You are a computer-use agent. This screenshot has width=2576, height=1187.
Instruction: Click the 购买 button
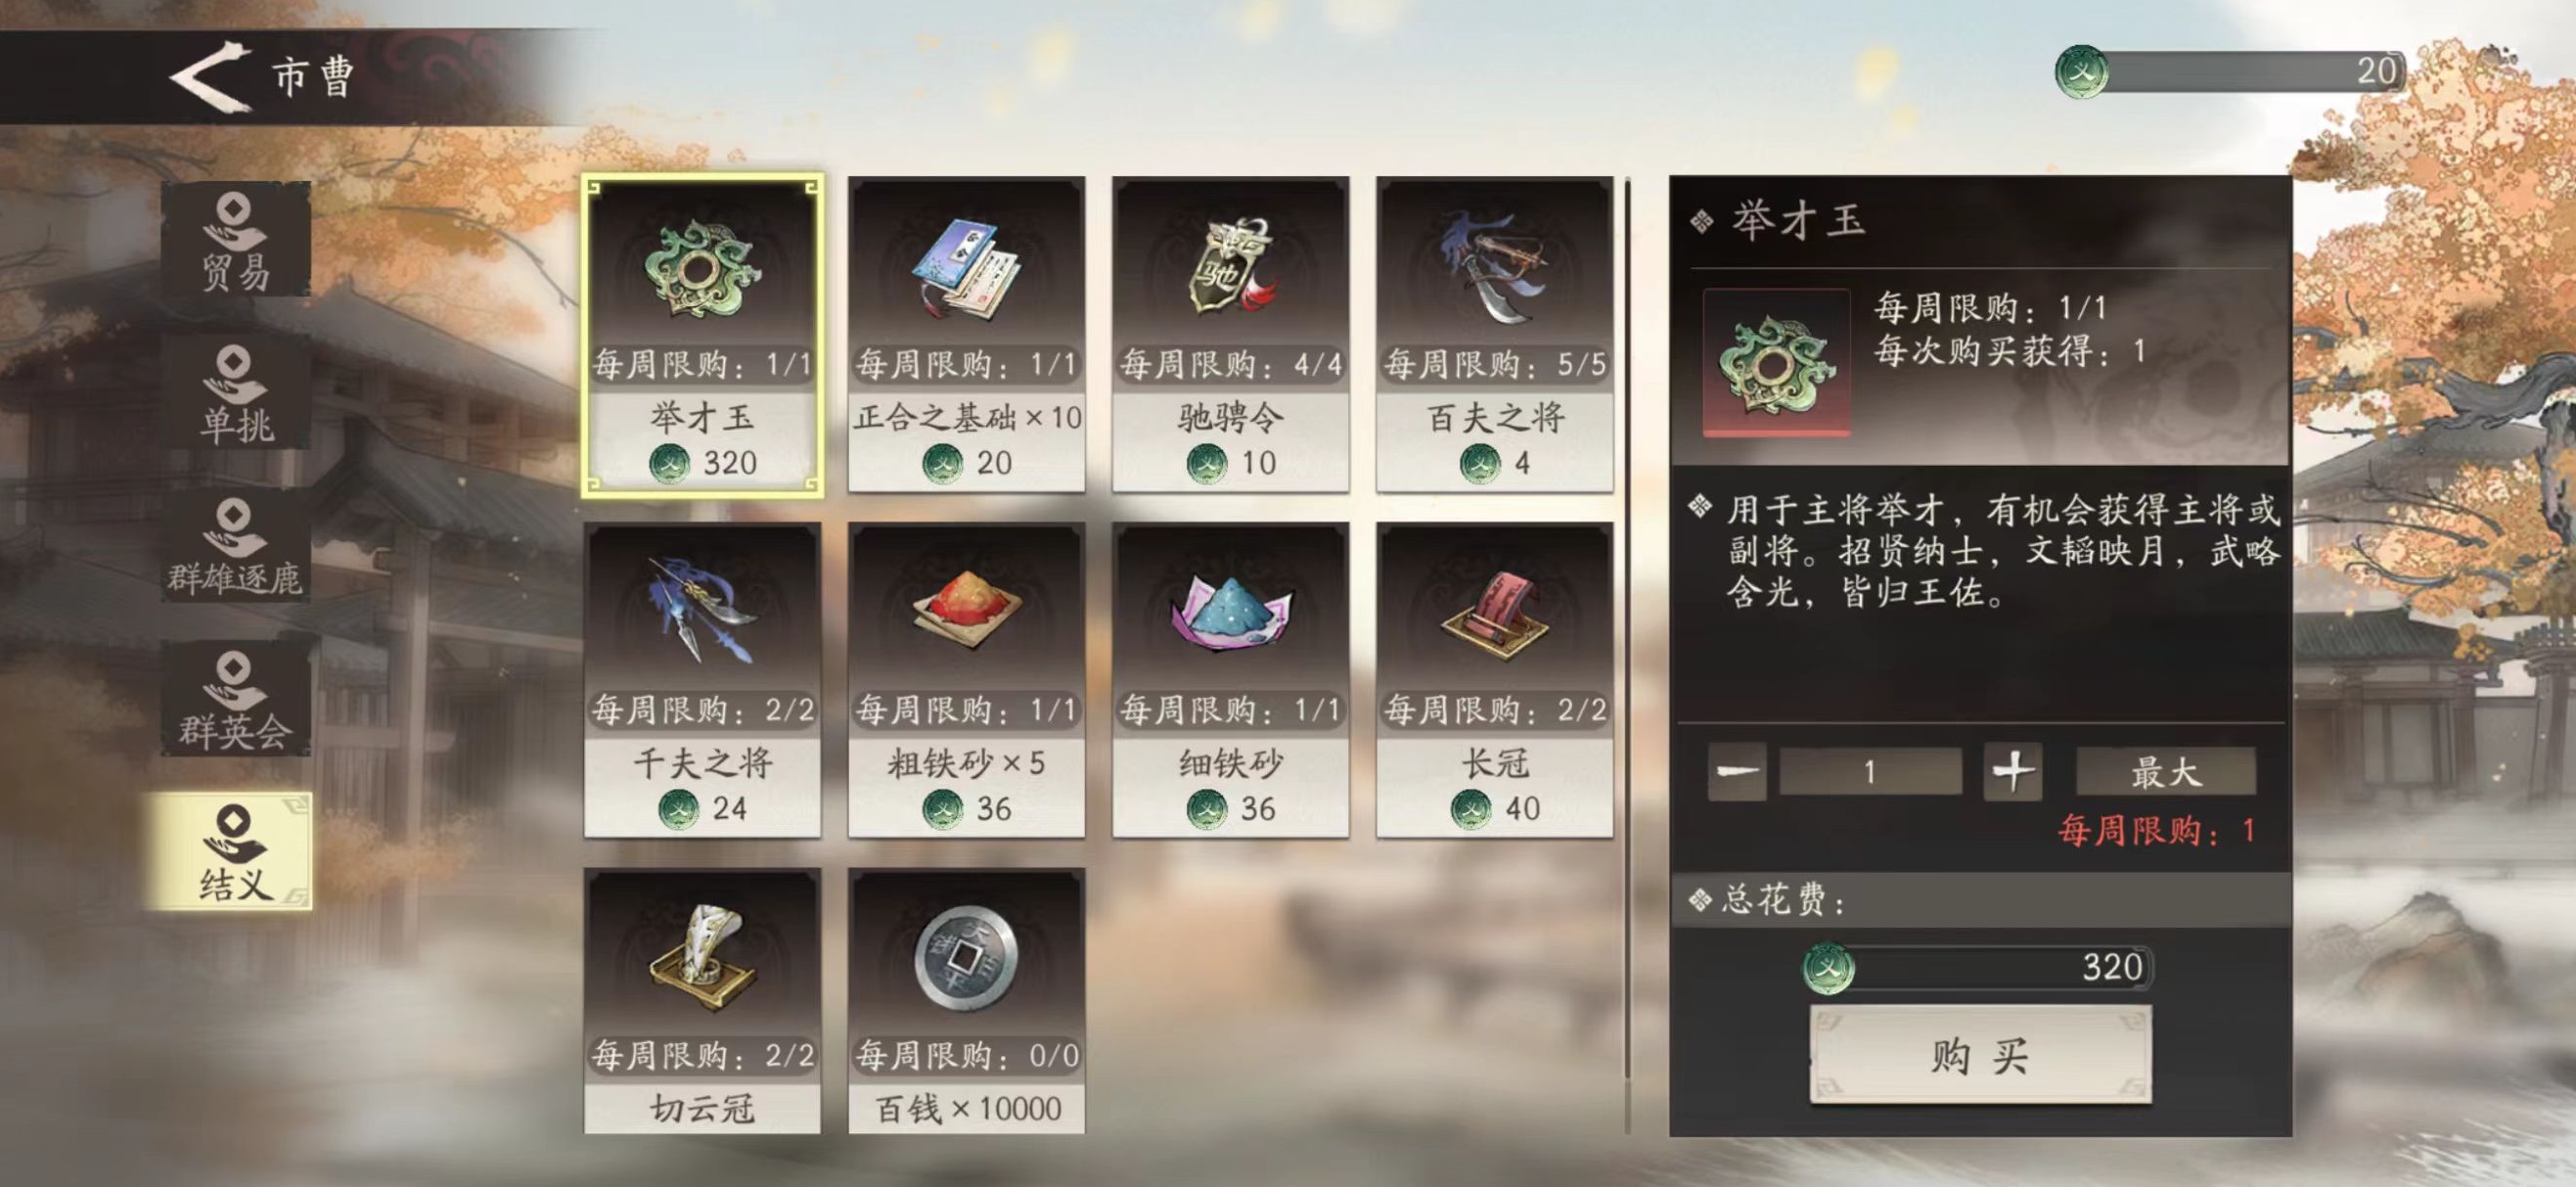1980,1056
